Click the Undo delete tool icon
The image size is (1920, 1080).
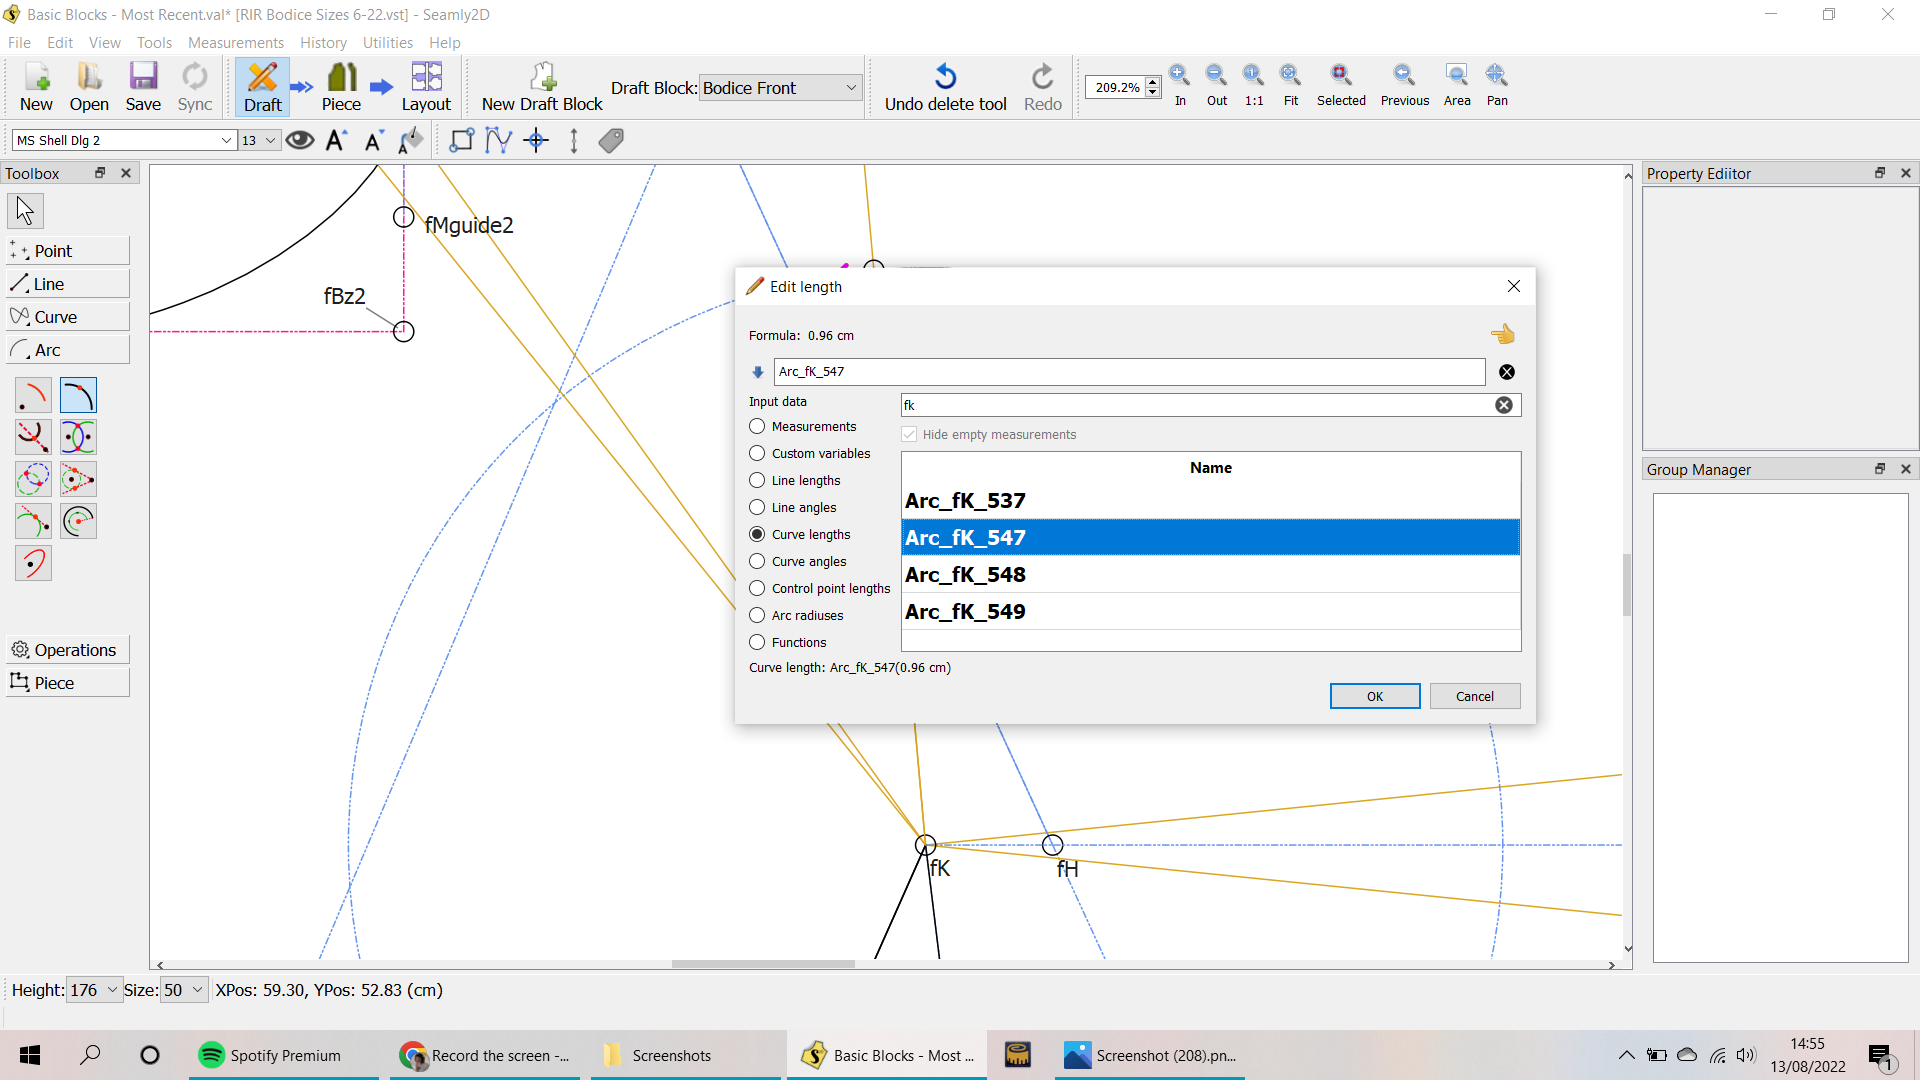(x=945, y=78)
